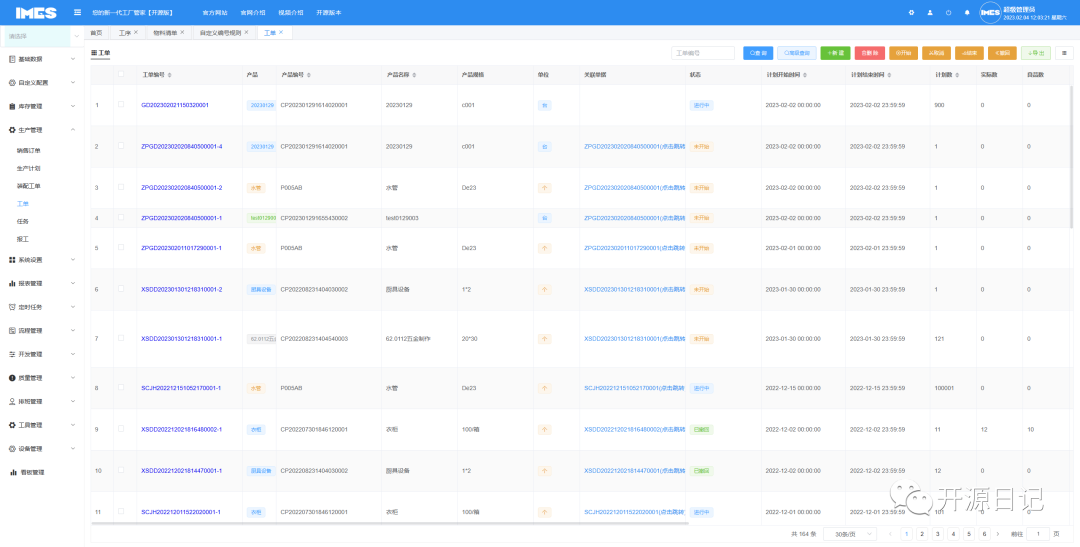Collapse 生产管理 menu chevron
1080x547 pixels.
(73, 130)
